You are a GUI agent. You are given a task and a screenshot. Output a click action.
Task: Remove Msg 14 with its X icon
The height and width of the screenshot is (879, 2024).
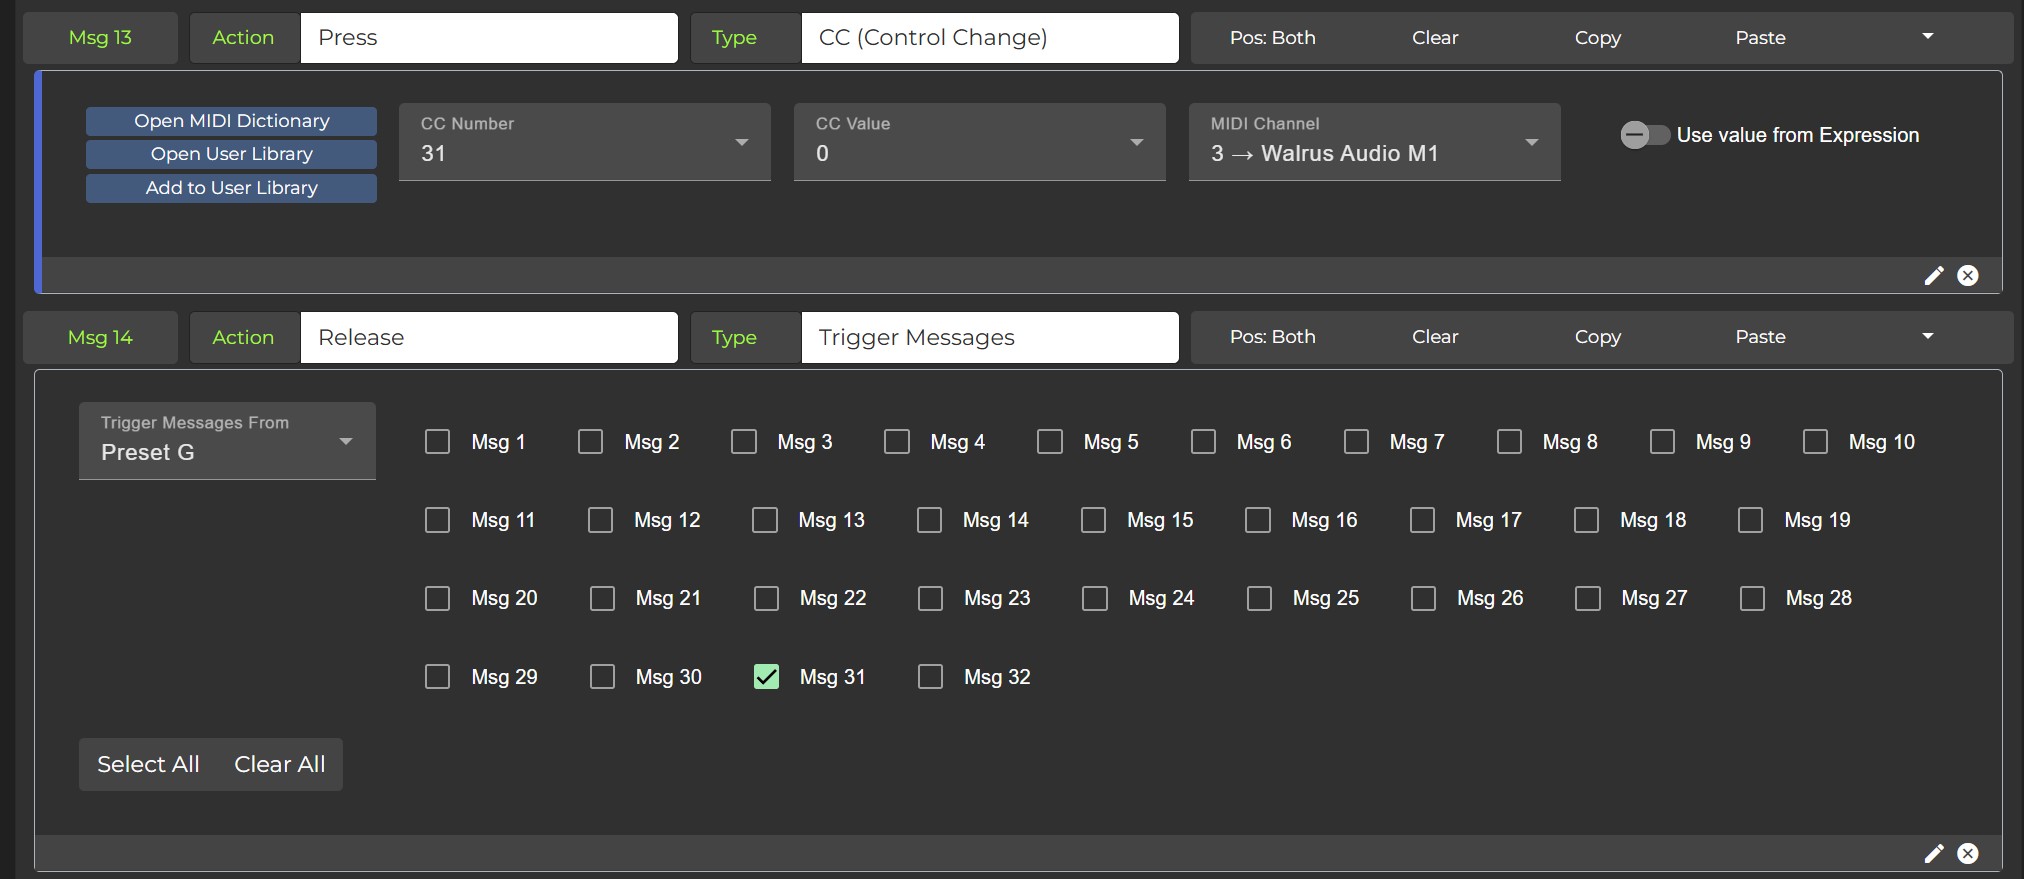click(x=1968, y=853)
